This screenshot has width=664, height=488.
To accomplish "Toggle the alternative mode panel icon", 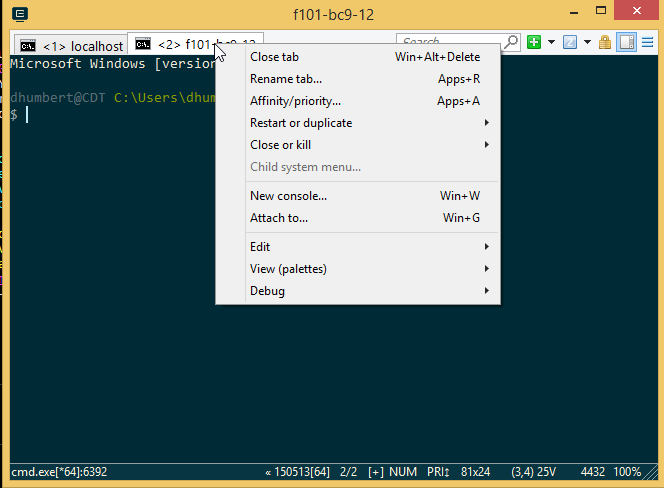I will tap(627, 43).
